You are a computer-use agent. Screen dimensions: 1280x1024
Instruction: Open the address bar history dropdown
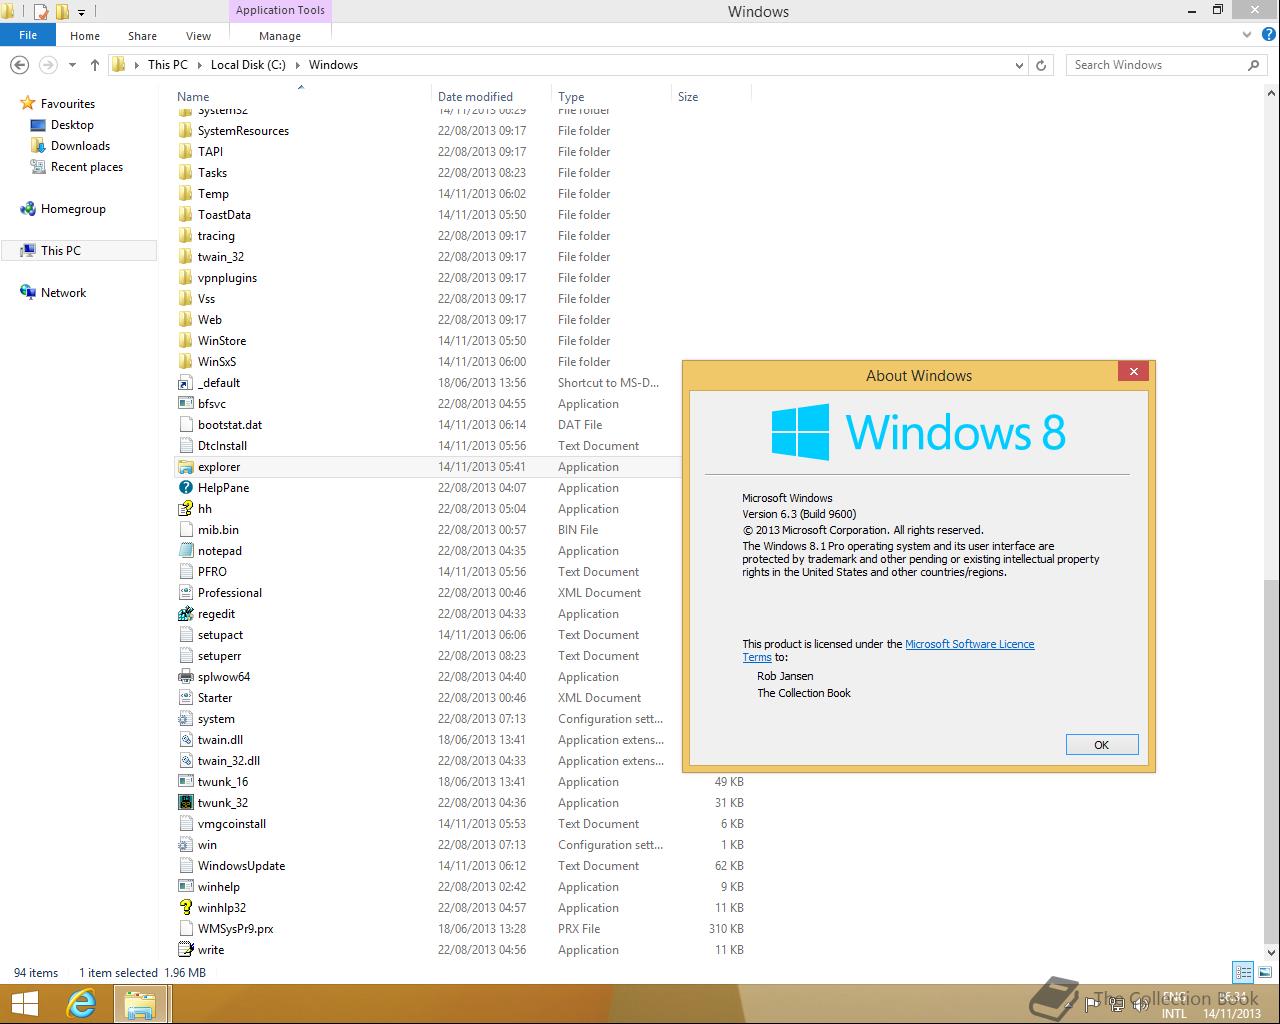[1019, 65]
